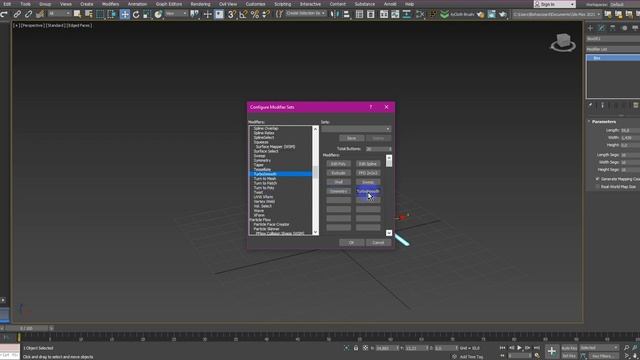
Task: Click the time slider frame handle
Action: (x=27, y=328)
